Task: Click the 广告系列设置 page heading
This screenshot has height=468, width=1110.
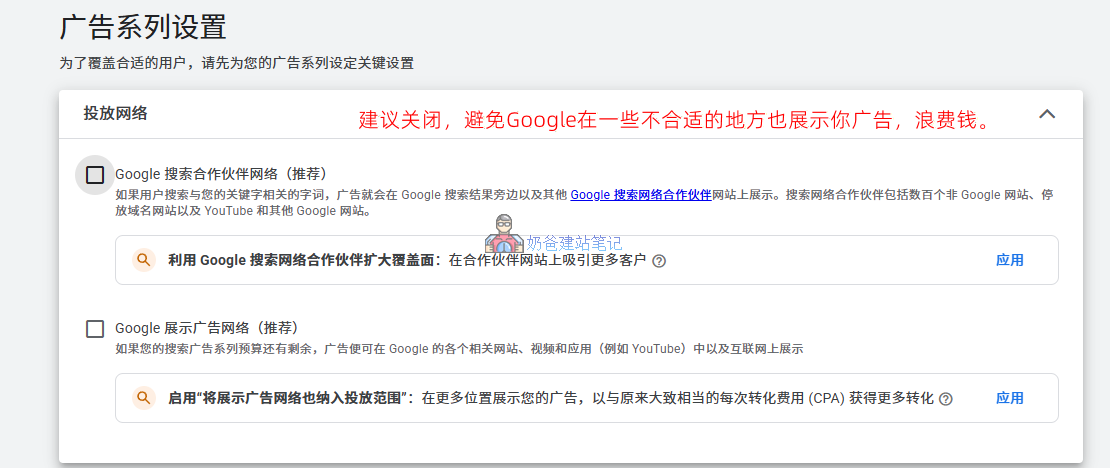Action: click(143, 28)
